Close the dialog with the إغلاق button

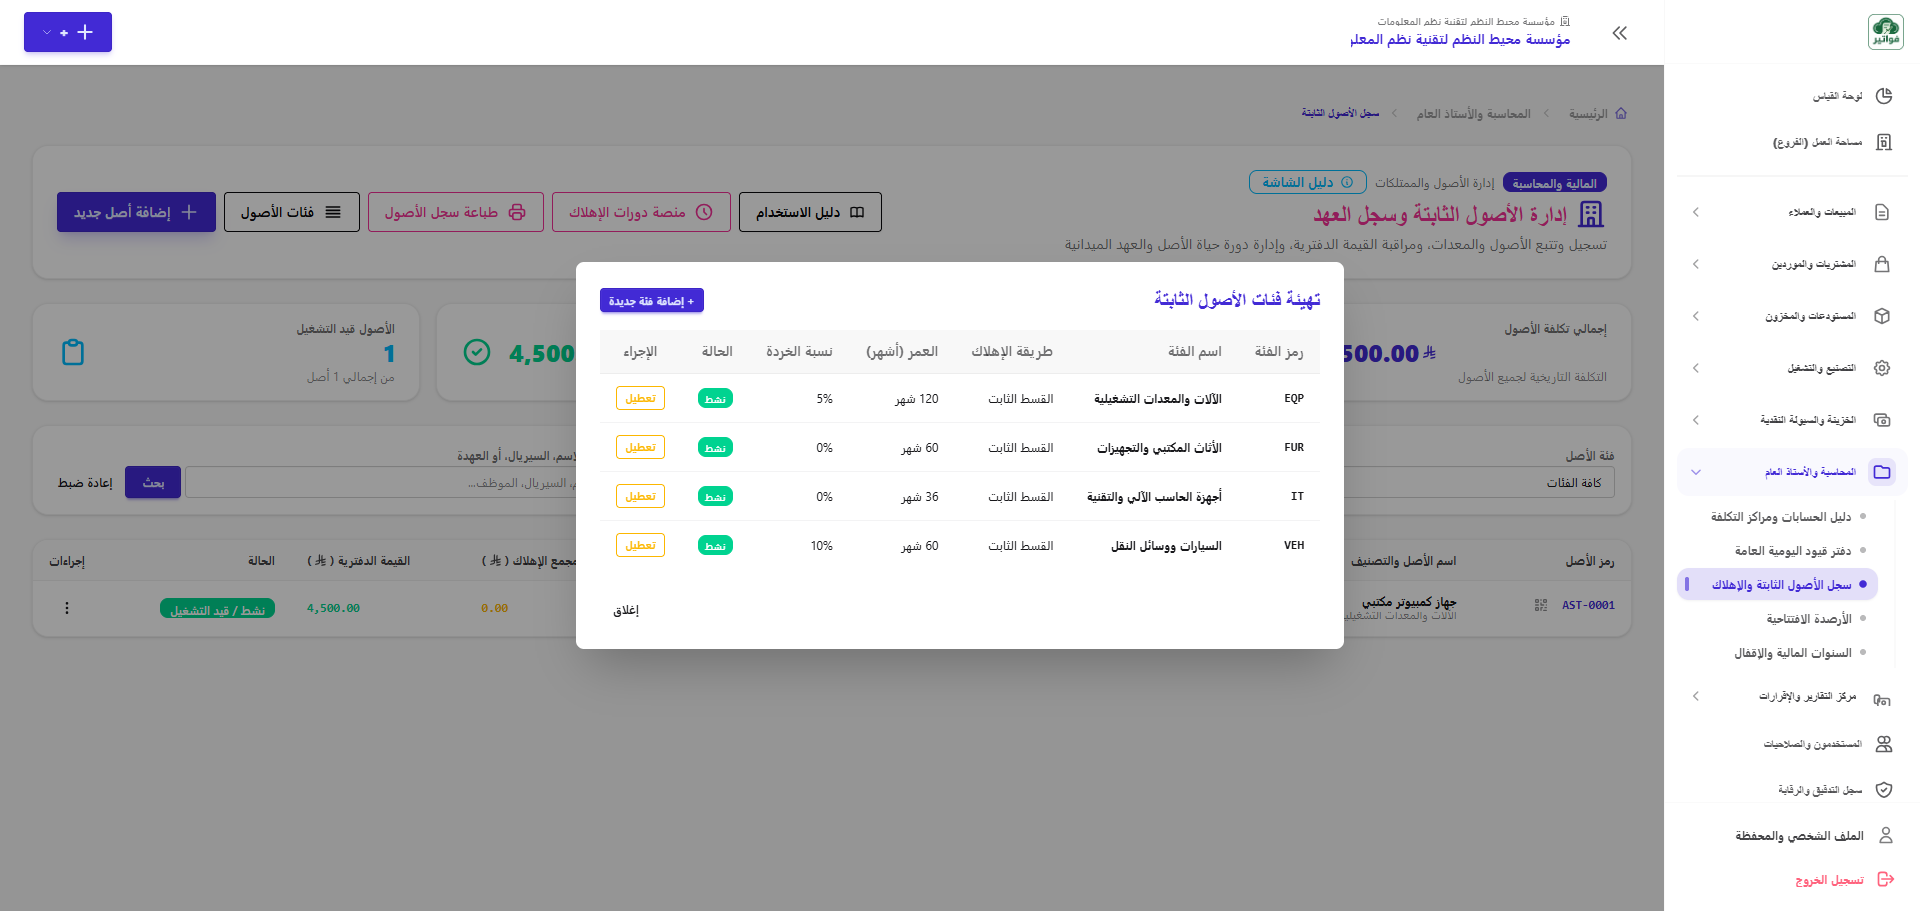click(626, 610)
